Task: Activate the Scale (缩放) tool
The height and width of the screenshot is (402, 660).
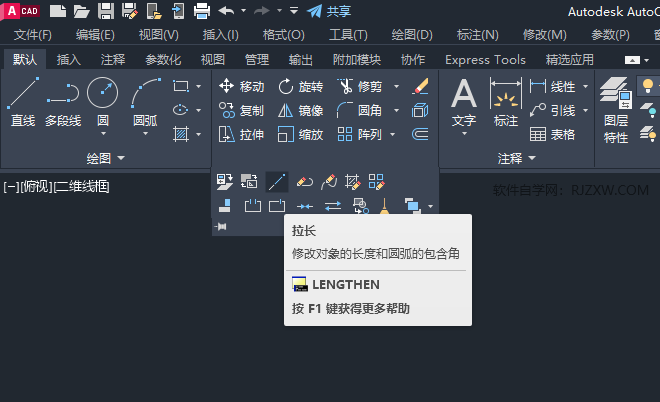Action: tap(301, 135)
